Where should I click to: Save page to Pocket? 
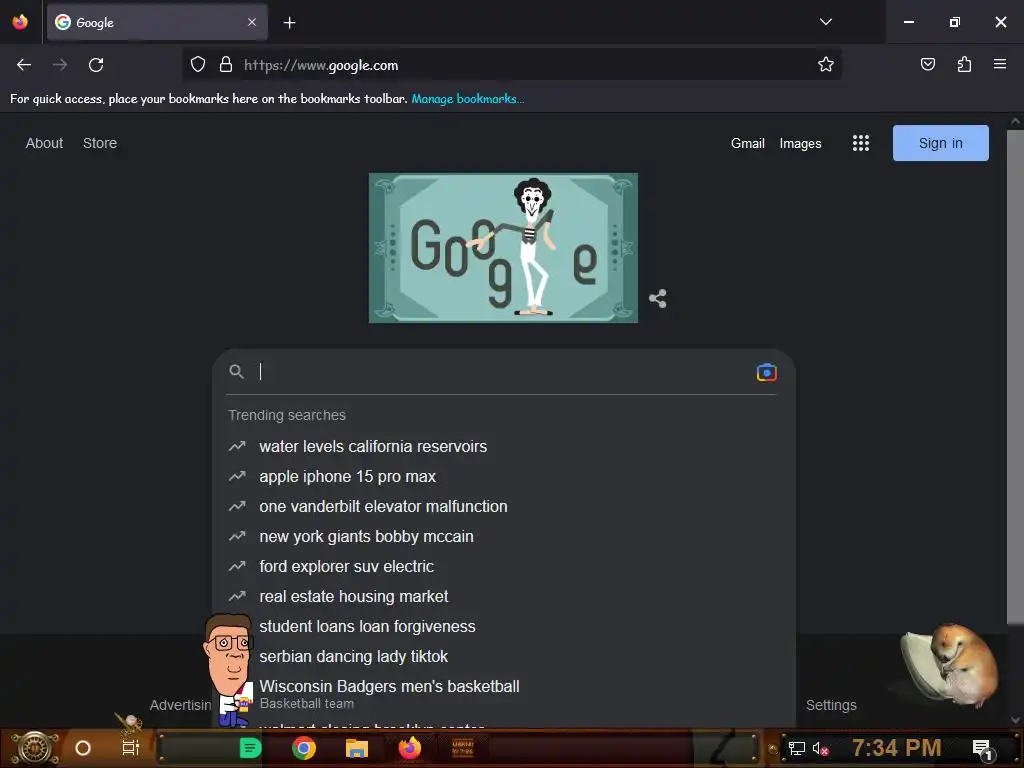(927, 64)
